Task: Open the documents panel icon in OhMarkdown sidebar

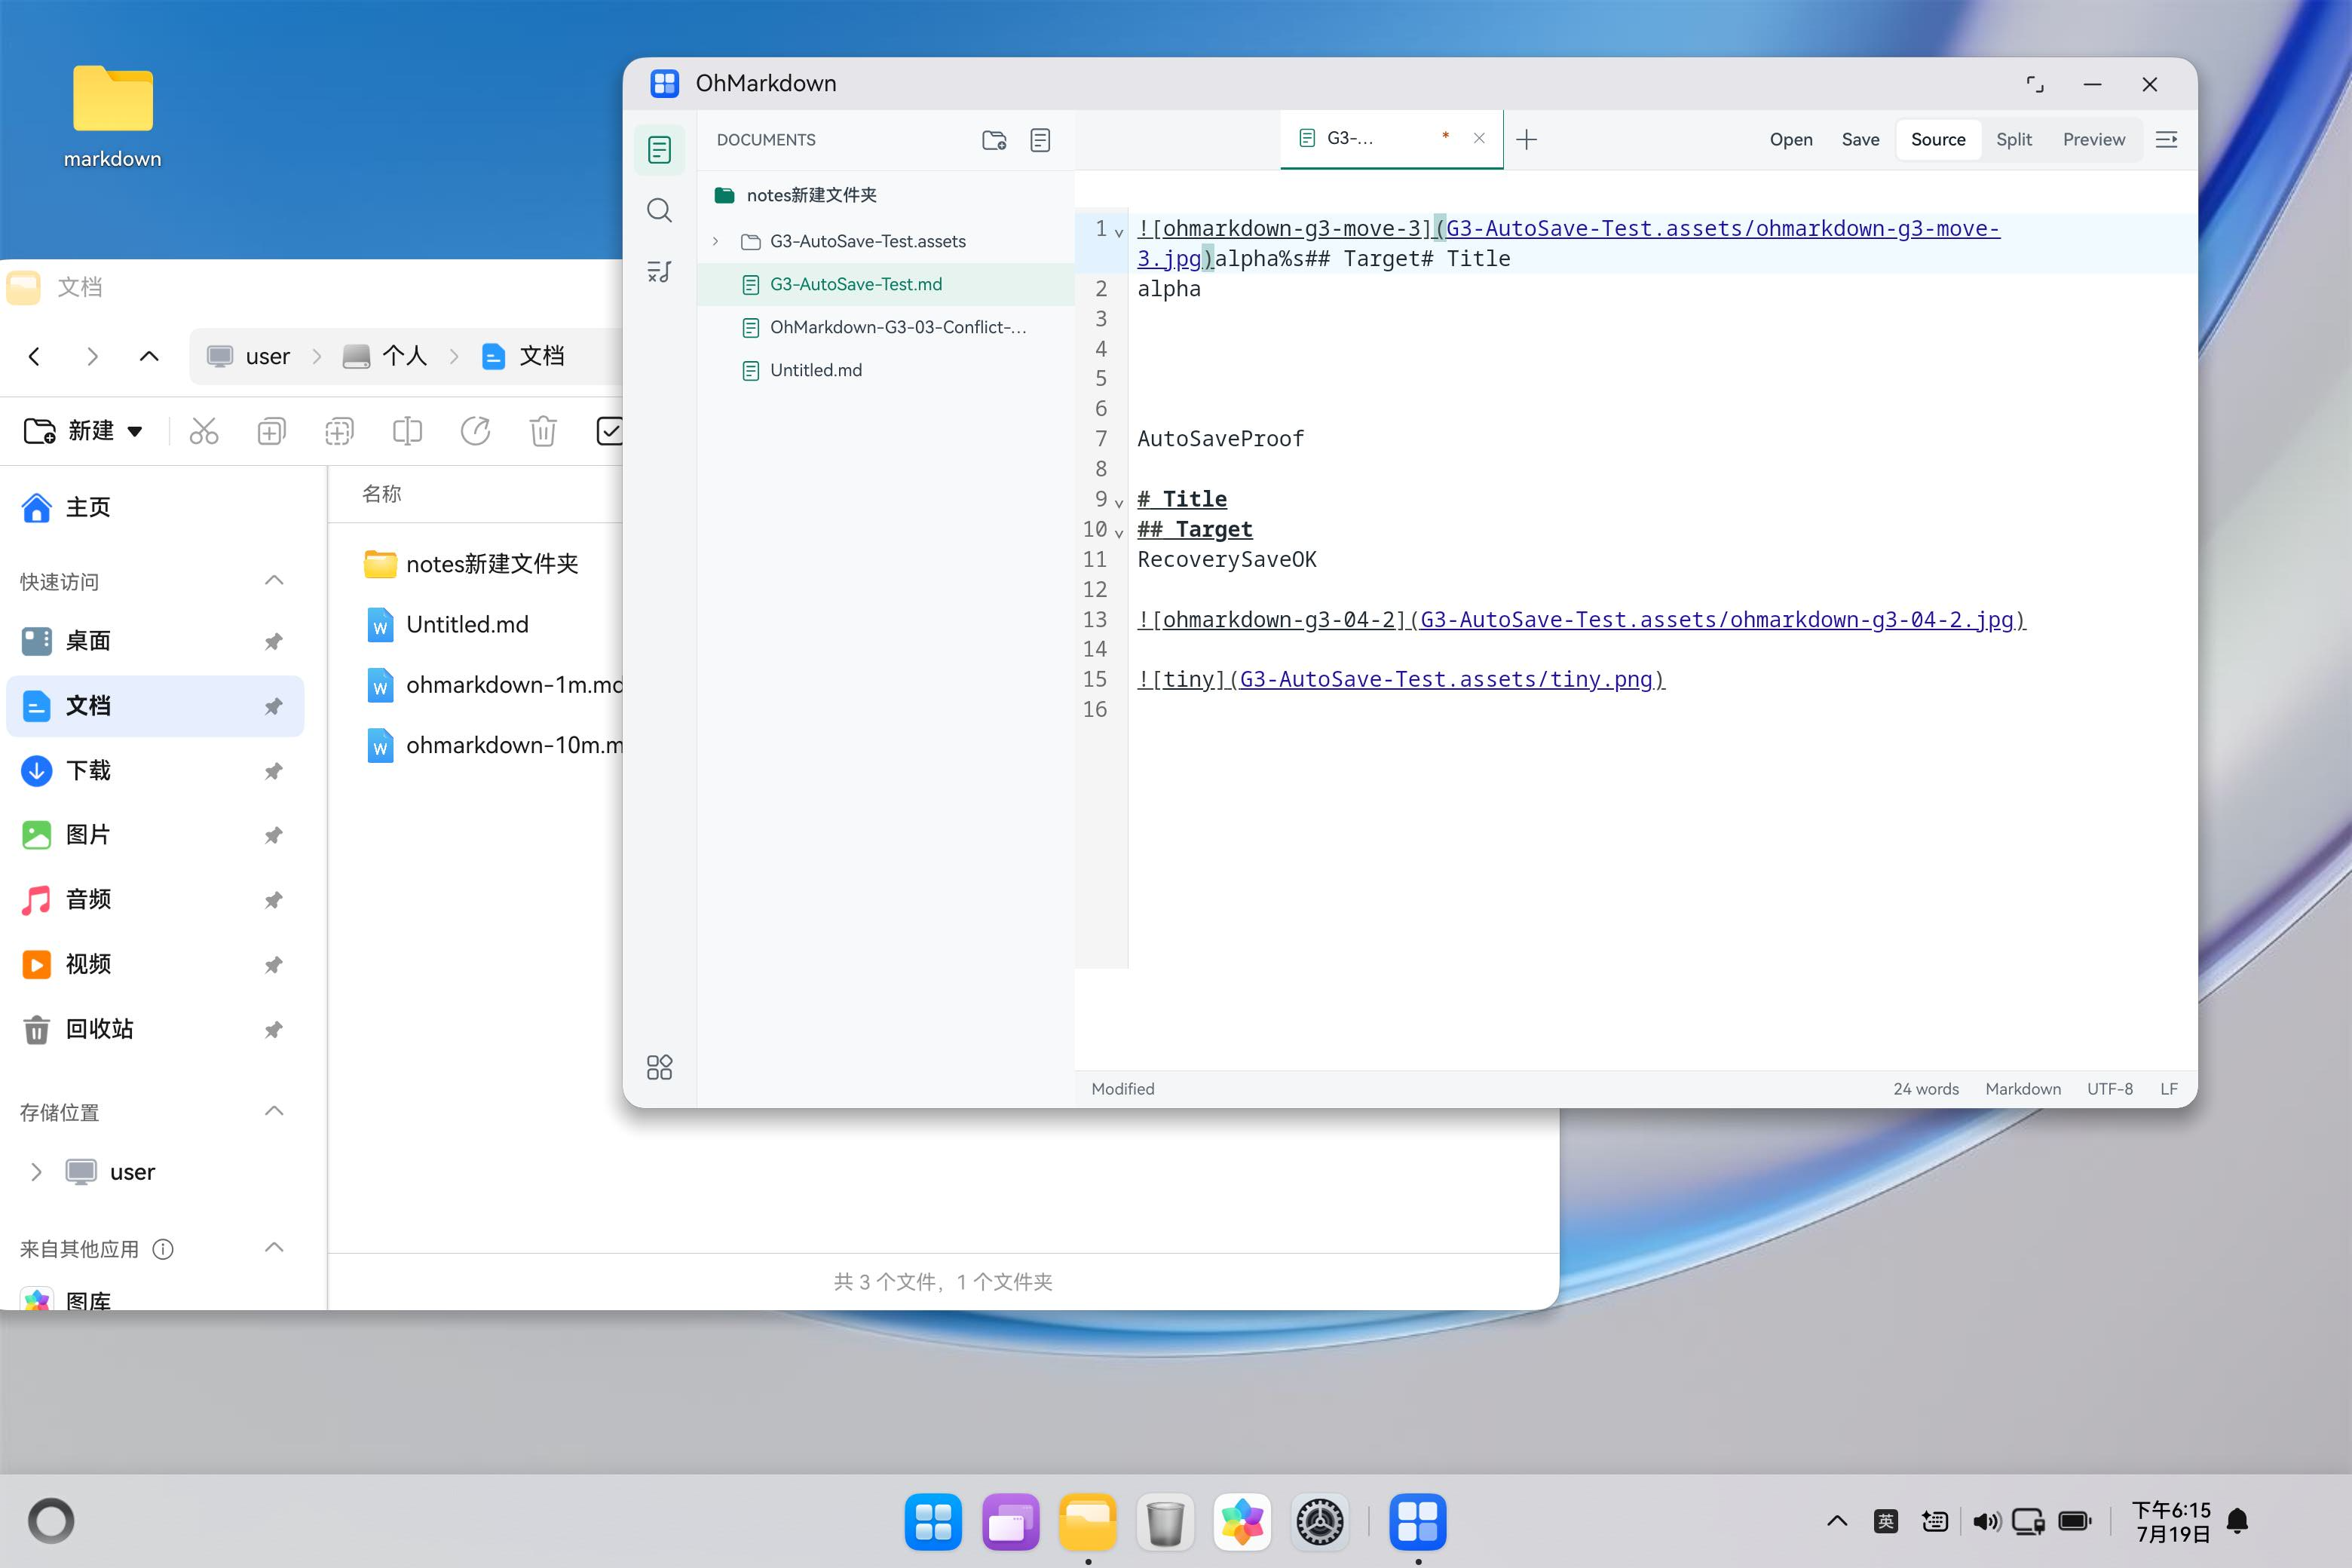Action: (x=659, y=150)
